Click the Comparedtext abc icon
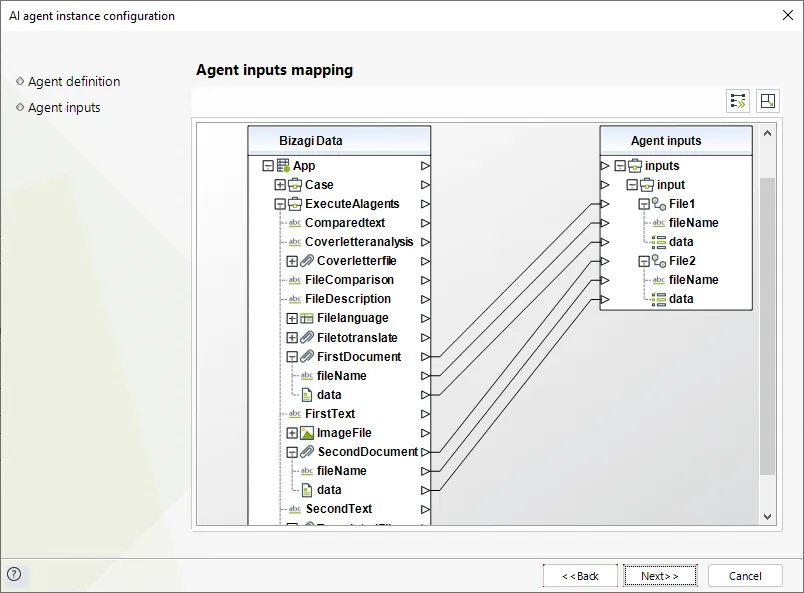 tap(295, 223)
